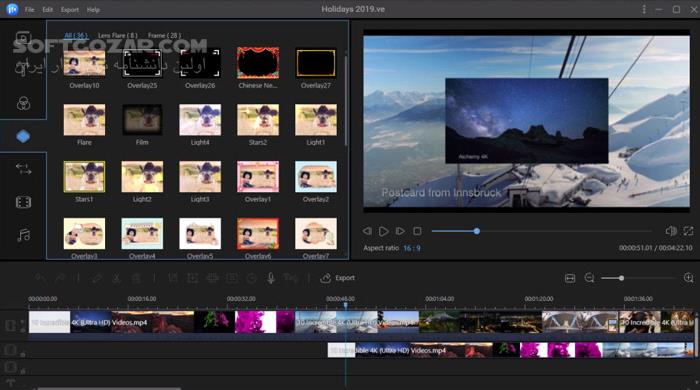Open the File menu
Screen dimensions: 700x390
coord(29,9)
